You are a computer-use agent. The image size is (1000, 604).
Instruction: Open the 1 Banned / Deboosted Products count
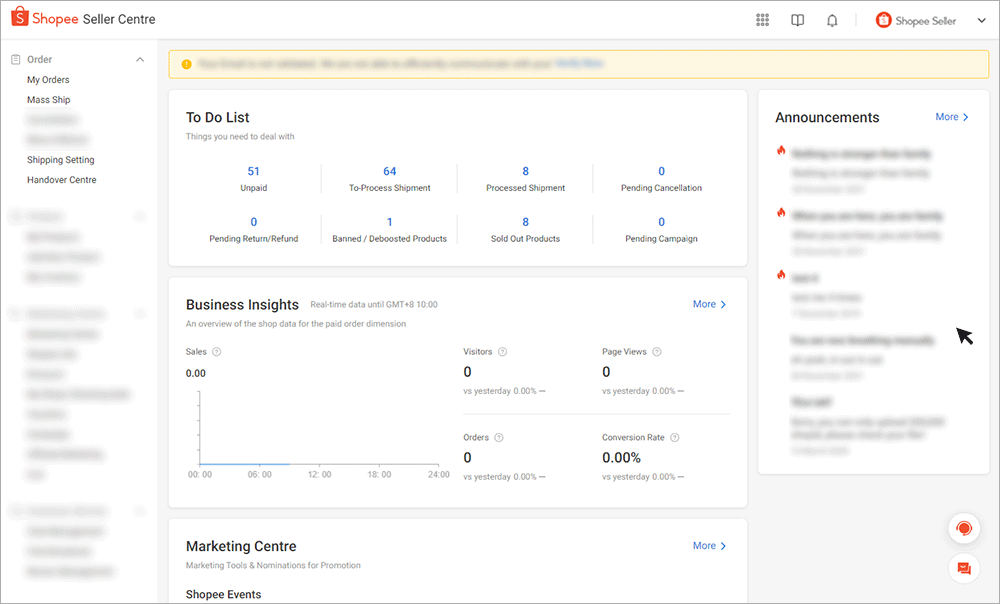[390, 222]
